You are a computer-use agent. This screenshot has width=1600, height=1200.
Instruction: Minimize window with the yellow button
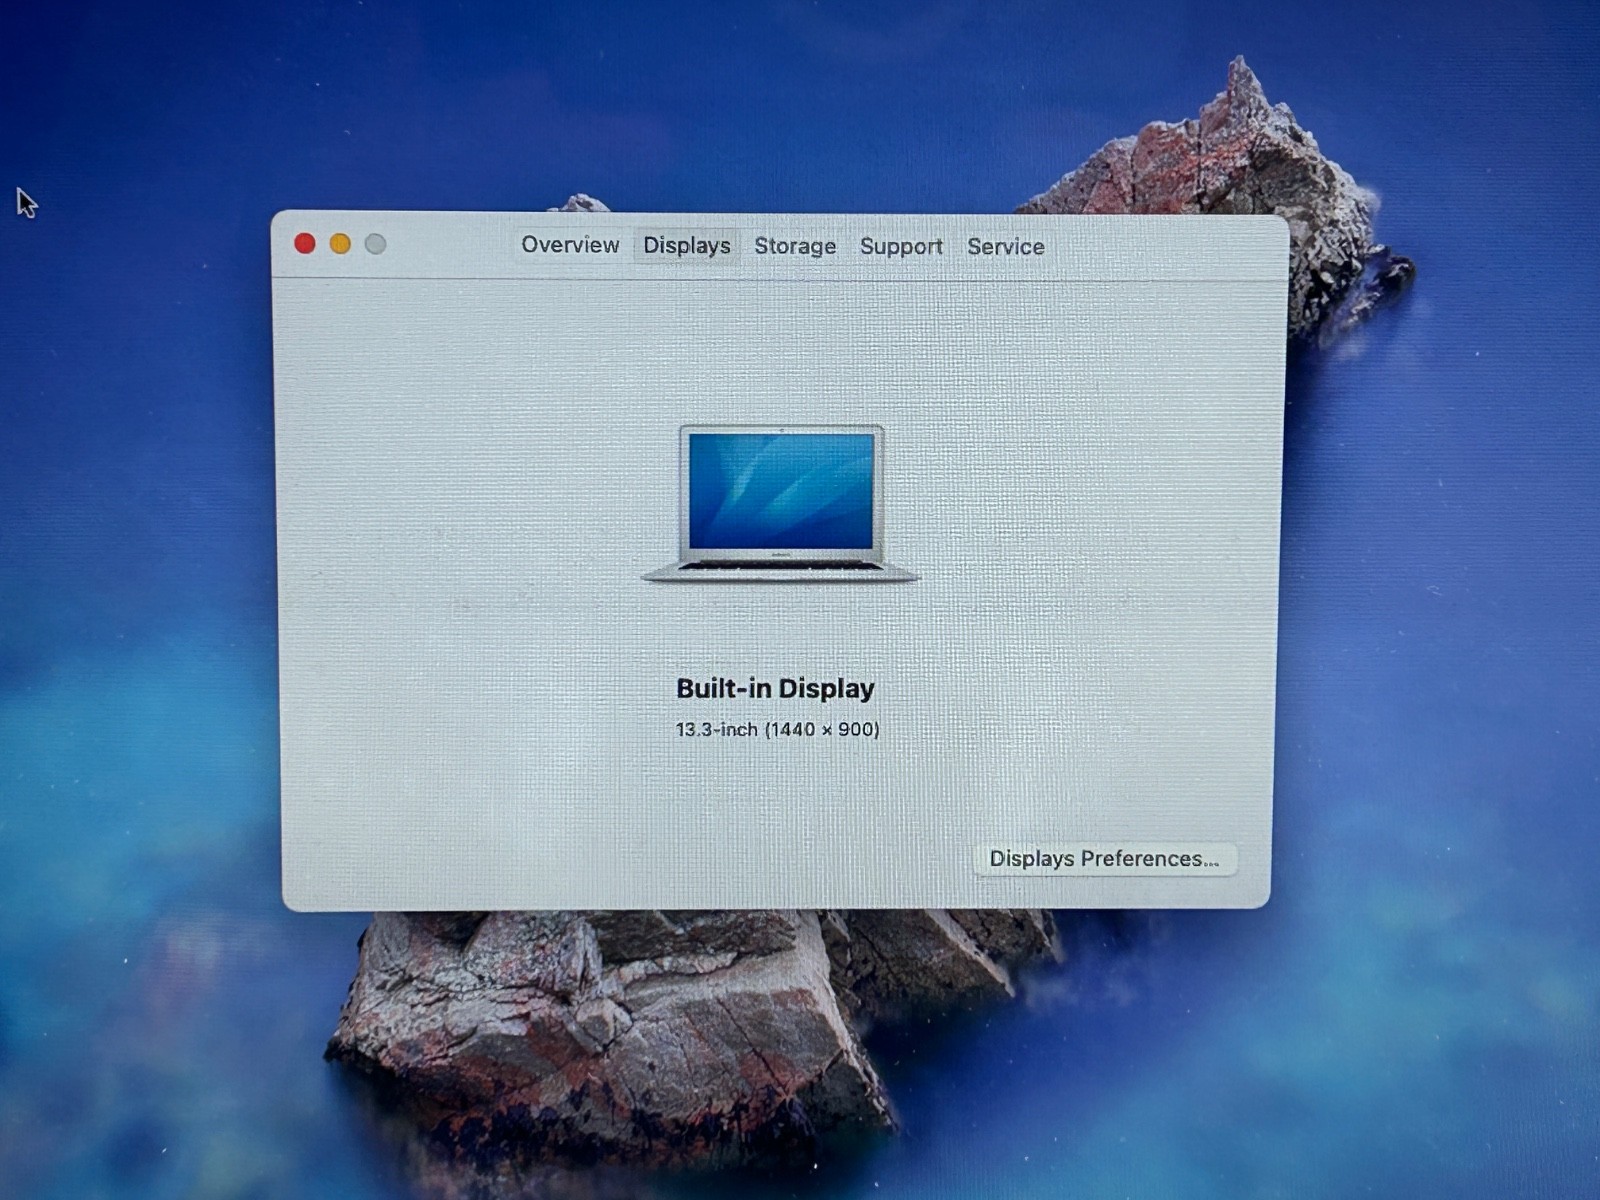point(340,243)
